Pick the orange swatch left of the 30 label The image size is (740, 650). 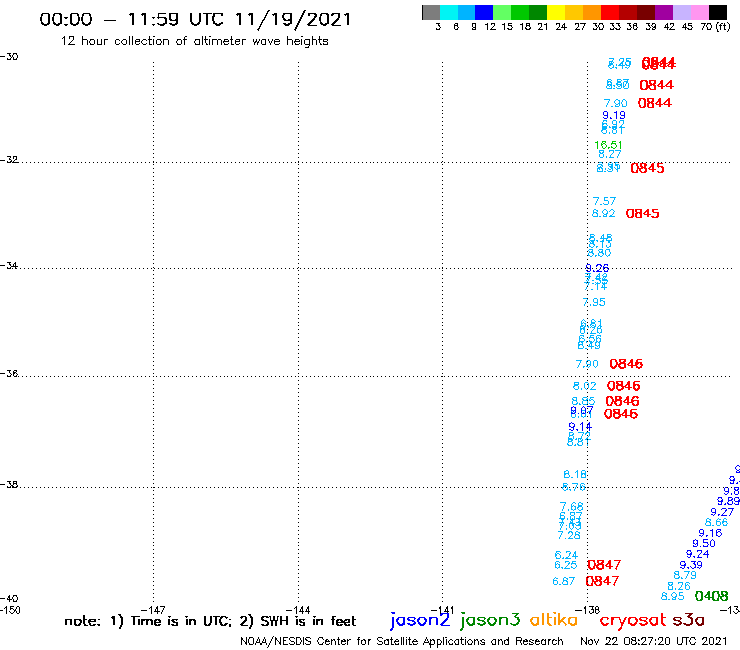pyautogui.click(x=592, y=12)
